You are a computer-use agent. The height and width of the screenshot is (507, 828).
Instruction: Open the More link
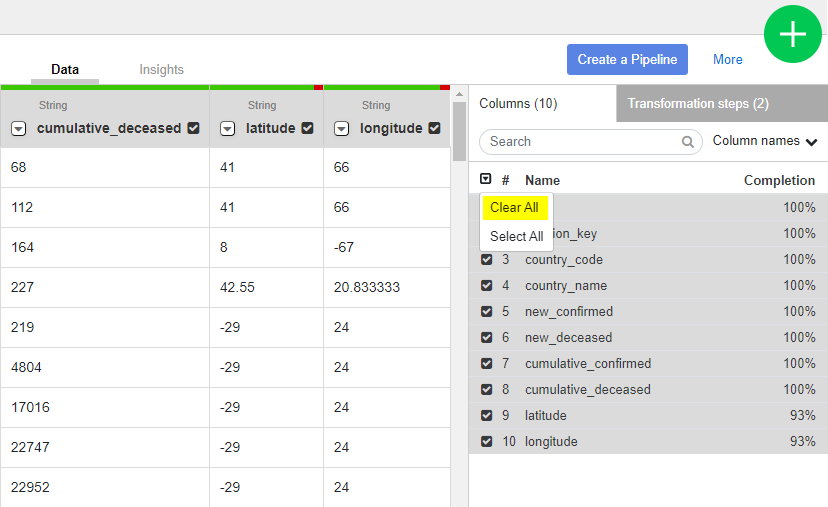727,59
